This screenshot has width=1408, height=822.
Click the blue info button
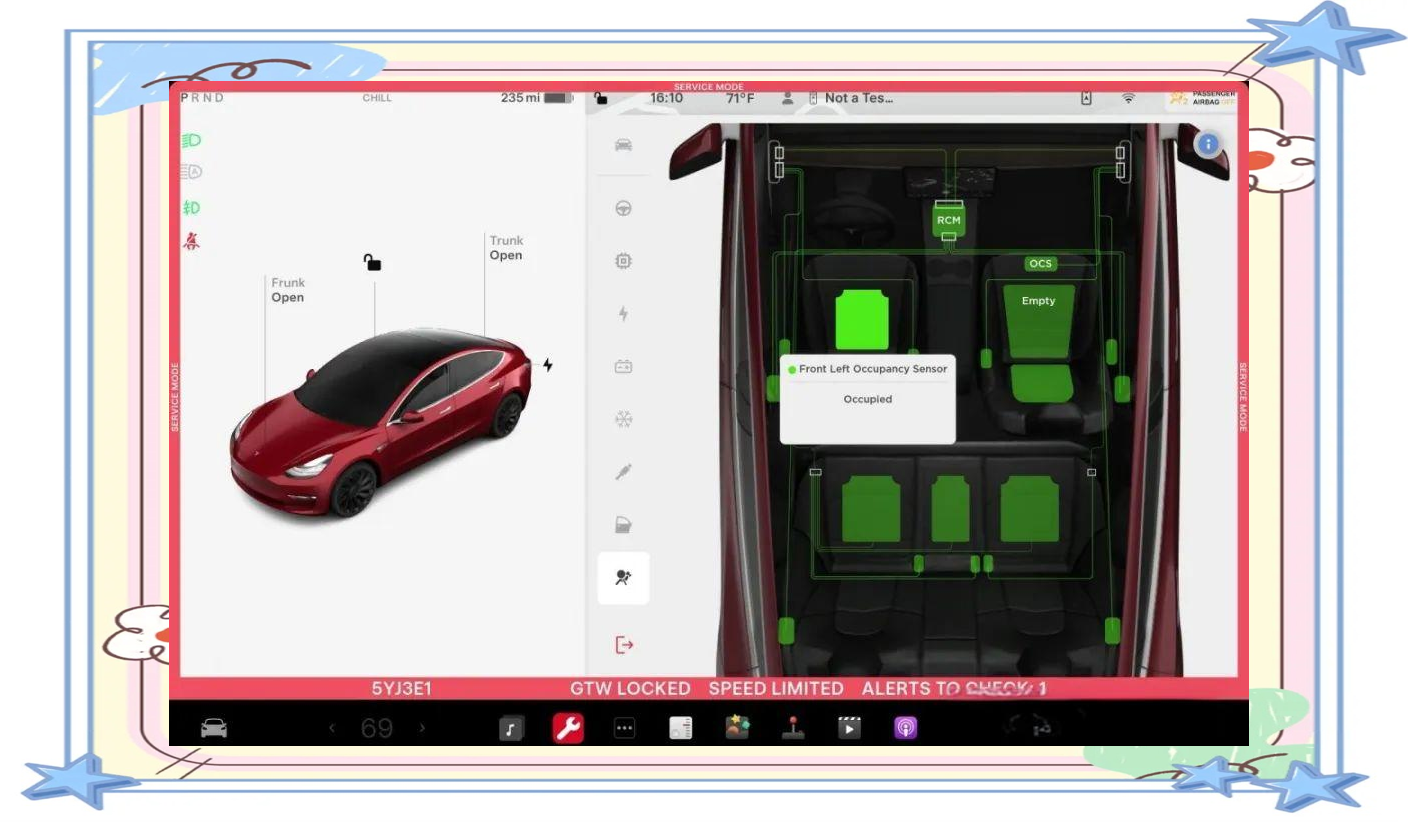click(x=1208, y=145)
